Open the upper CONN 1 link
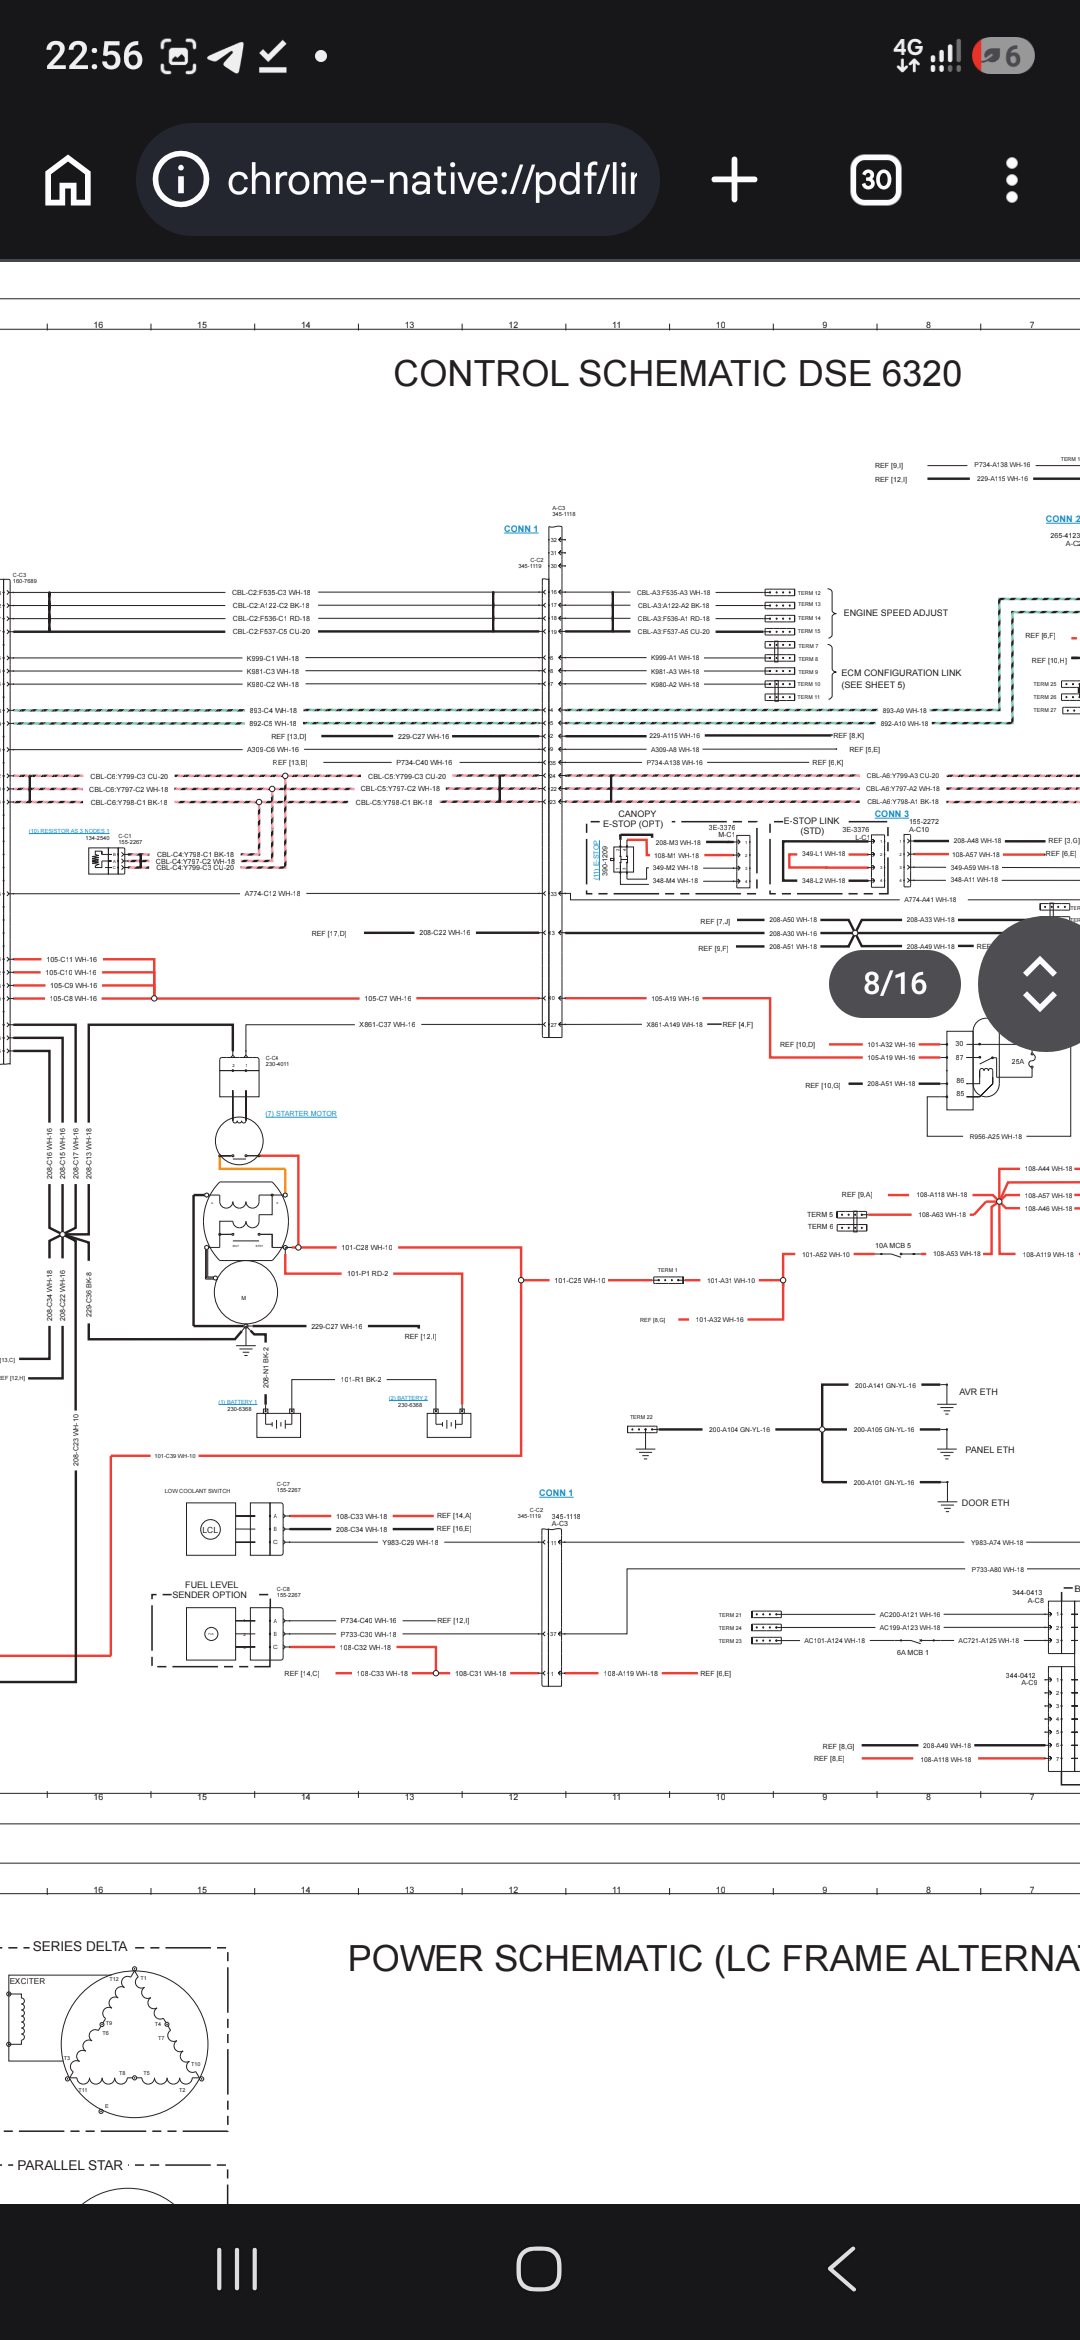 pos(520,529)
